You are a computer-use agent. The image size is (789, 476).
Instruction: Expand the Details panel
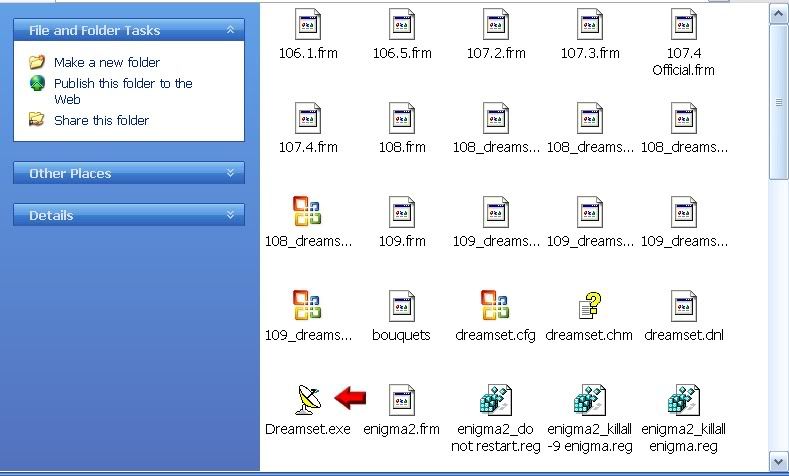230,215
